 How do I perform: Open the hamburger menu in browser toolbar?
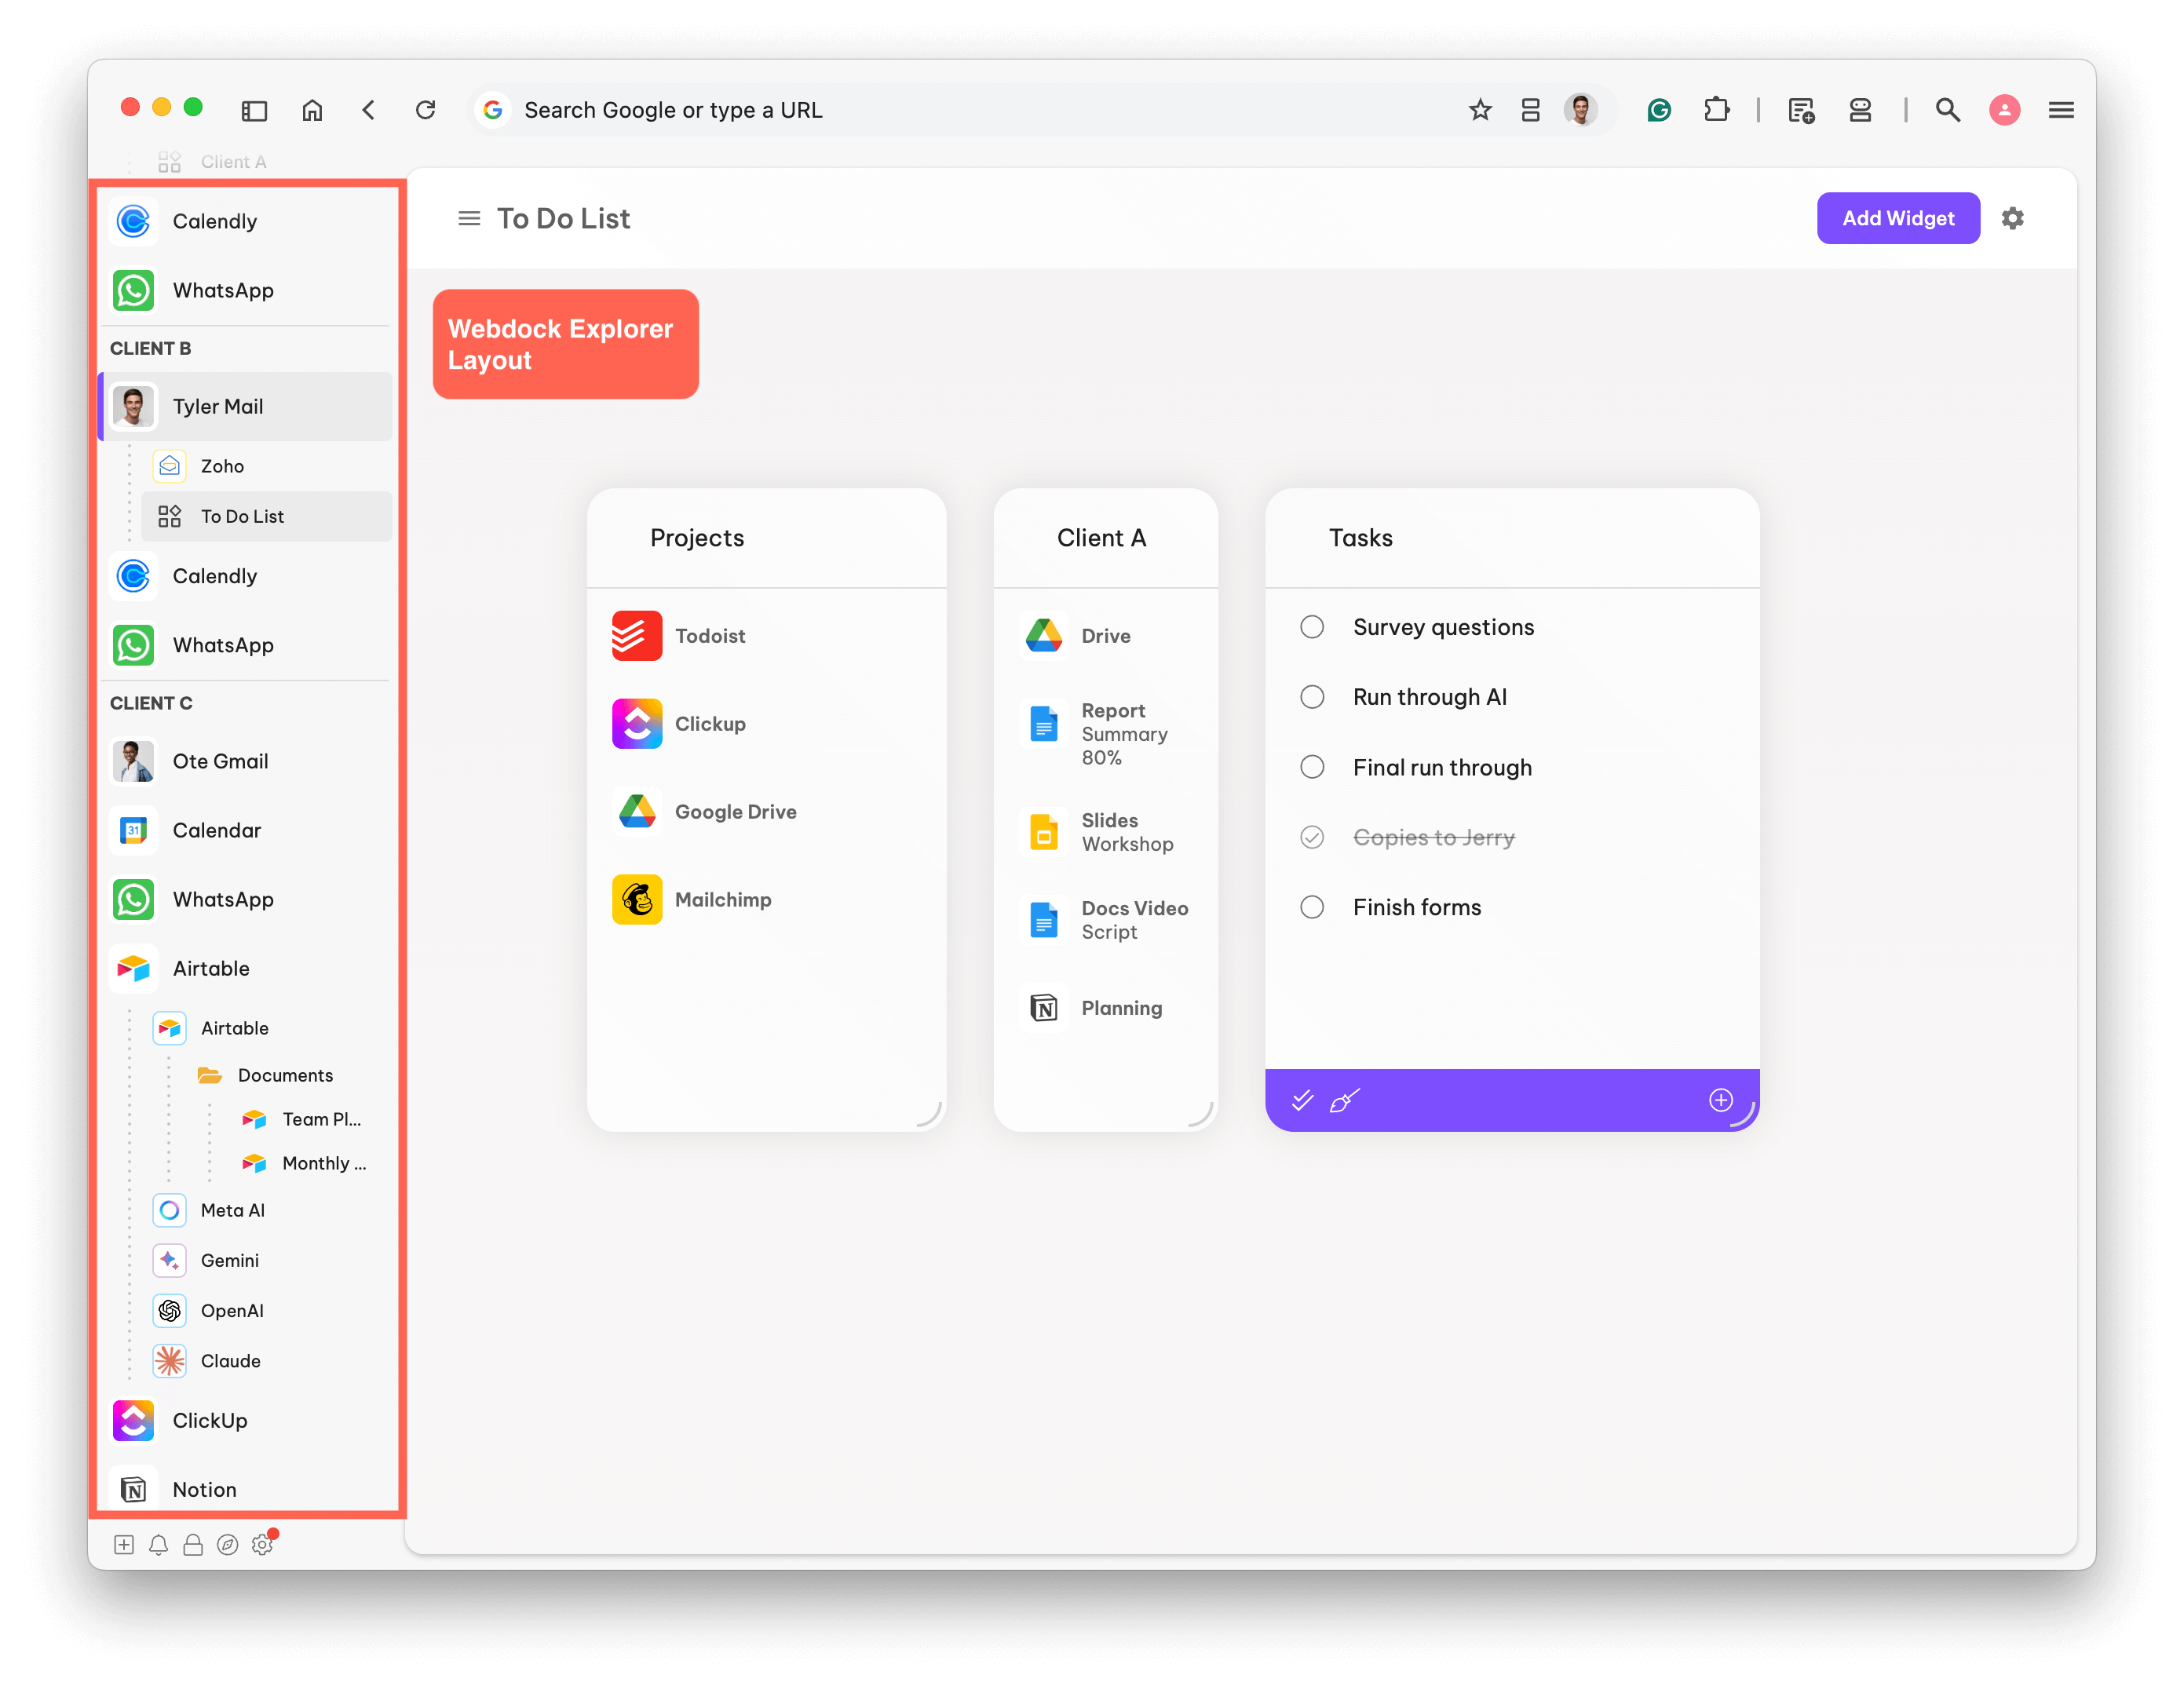2061,110
